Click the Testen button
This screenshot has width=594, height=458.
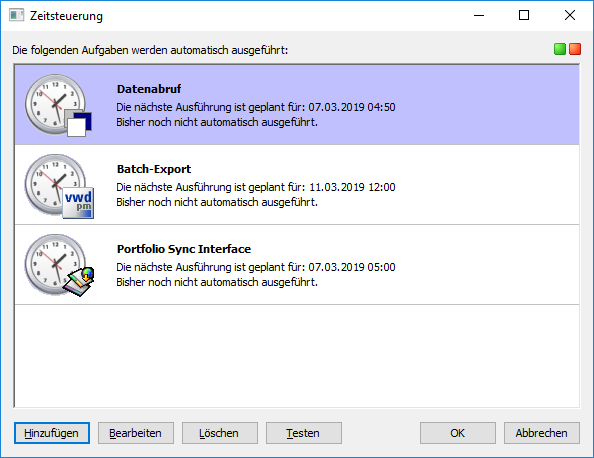tap(303, 433)
